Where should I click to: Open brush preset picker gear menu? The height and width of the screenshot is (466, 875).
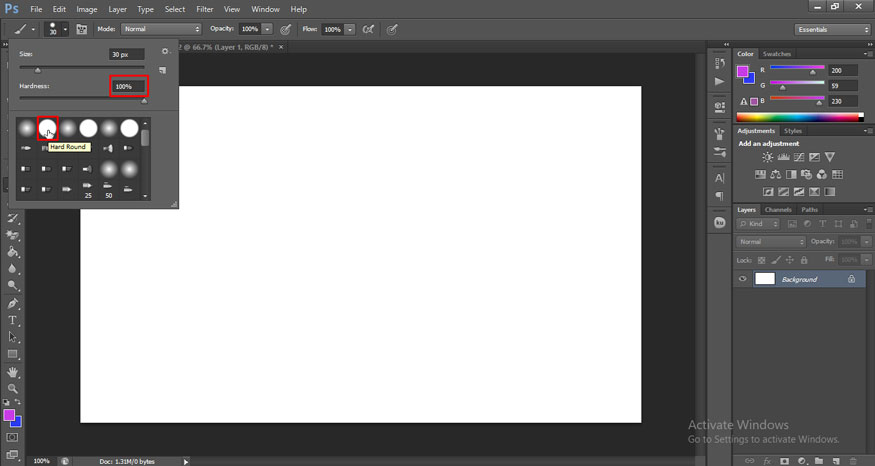pos(165,50)
